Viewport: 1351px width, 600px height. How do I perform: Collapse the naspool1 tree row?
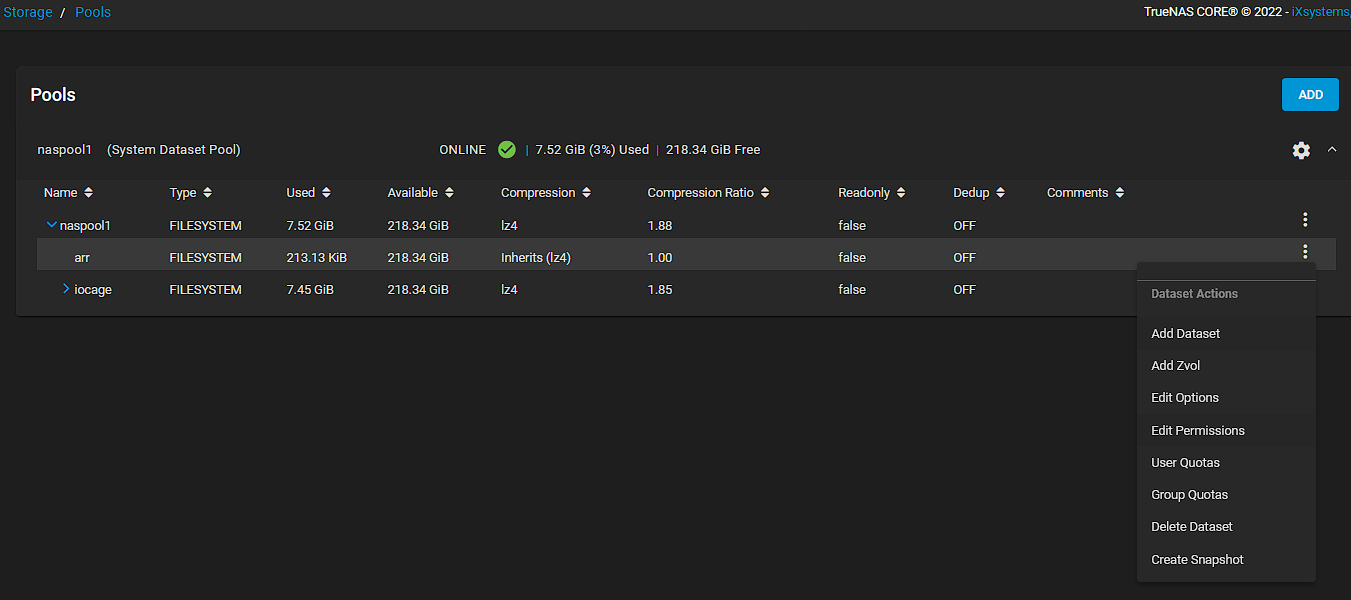tap(52, 225)
